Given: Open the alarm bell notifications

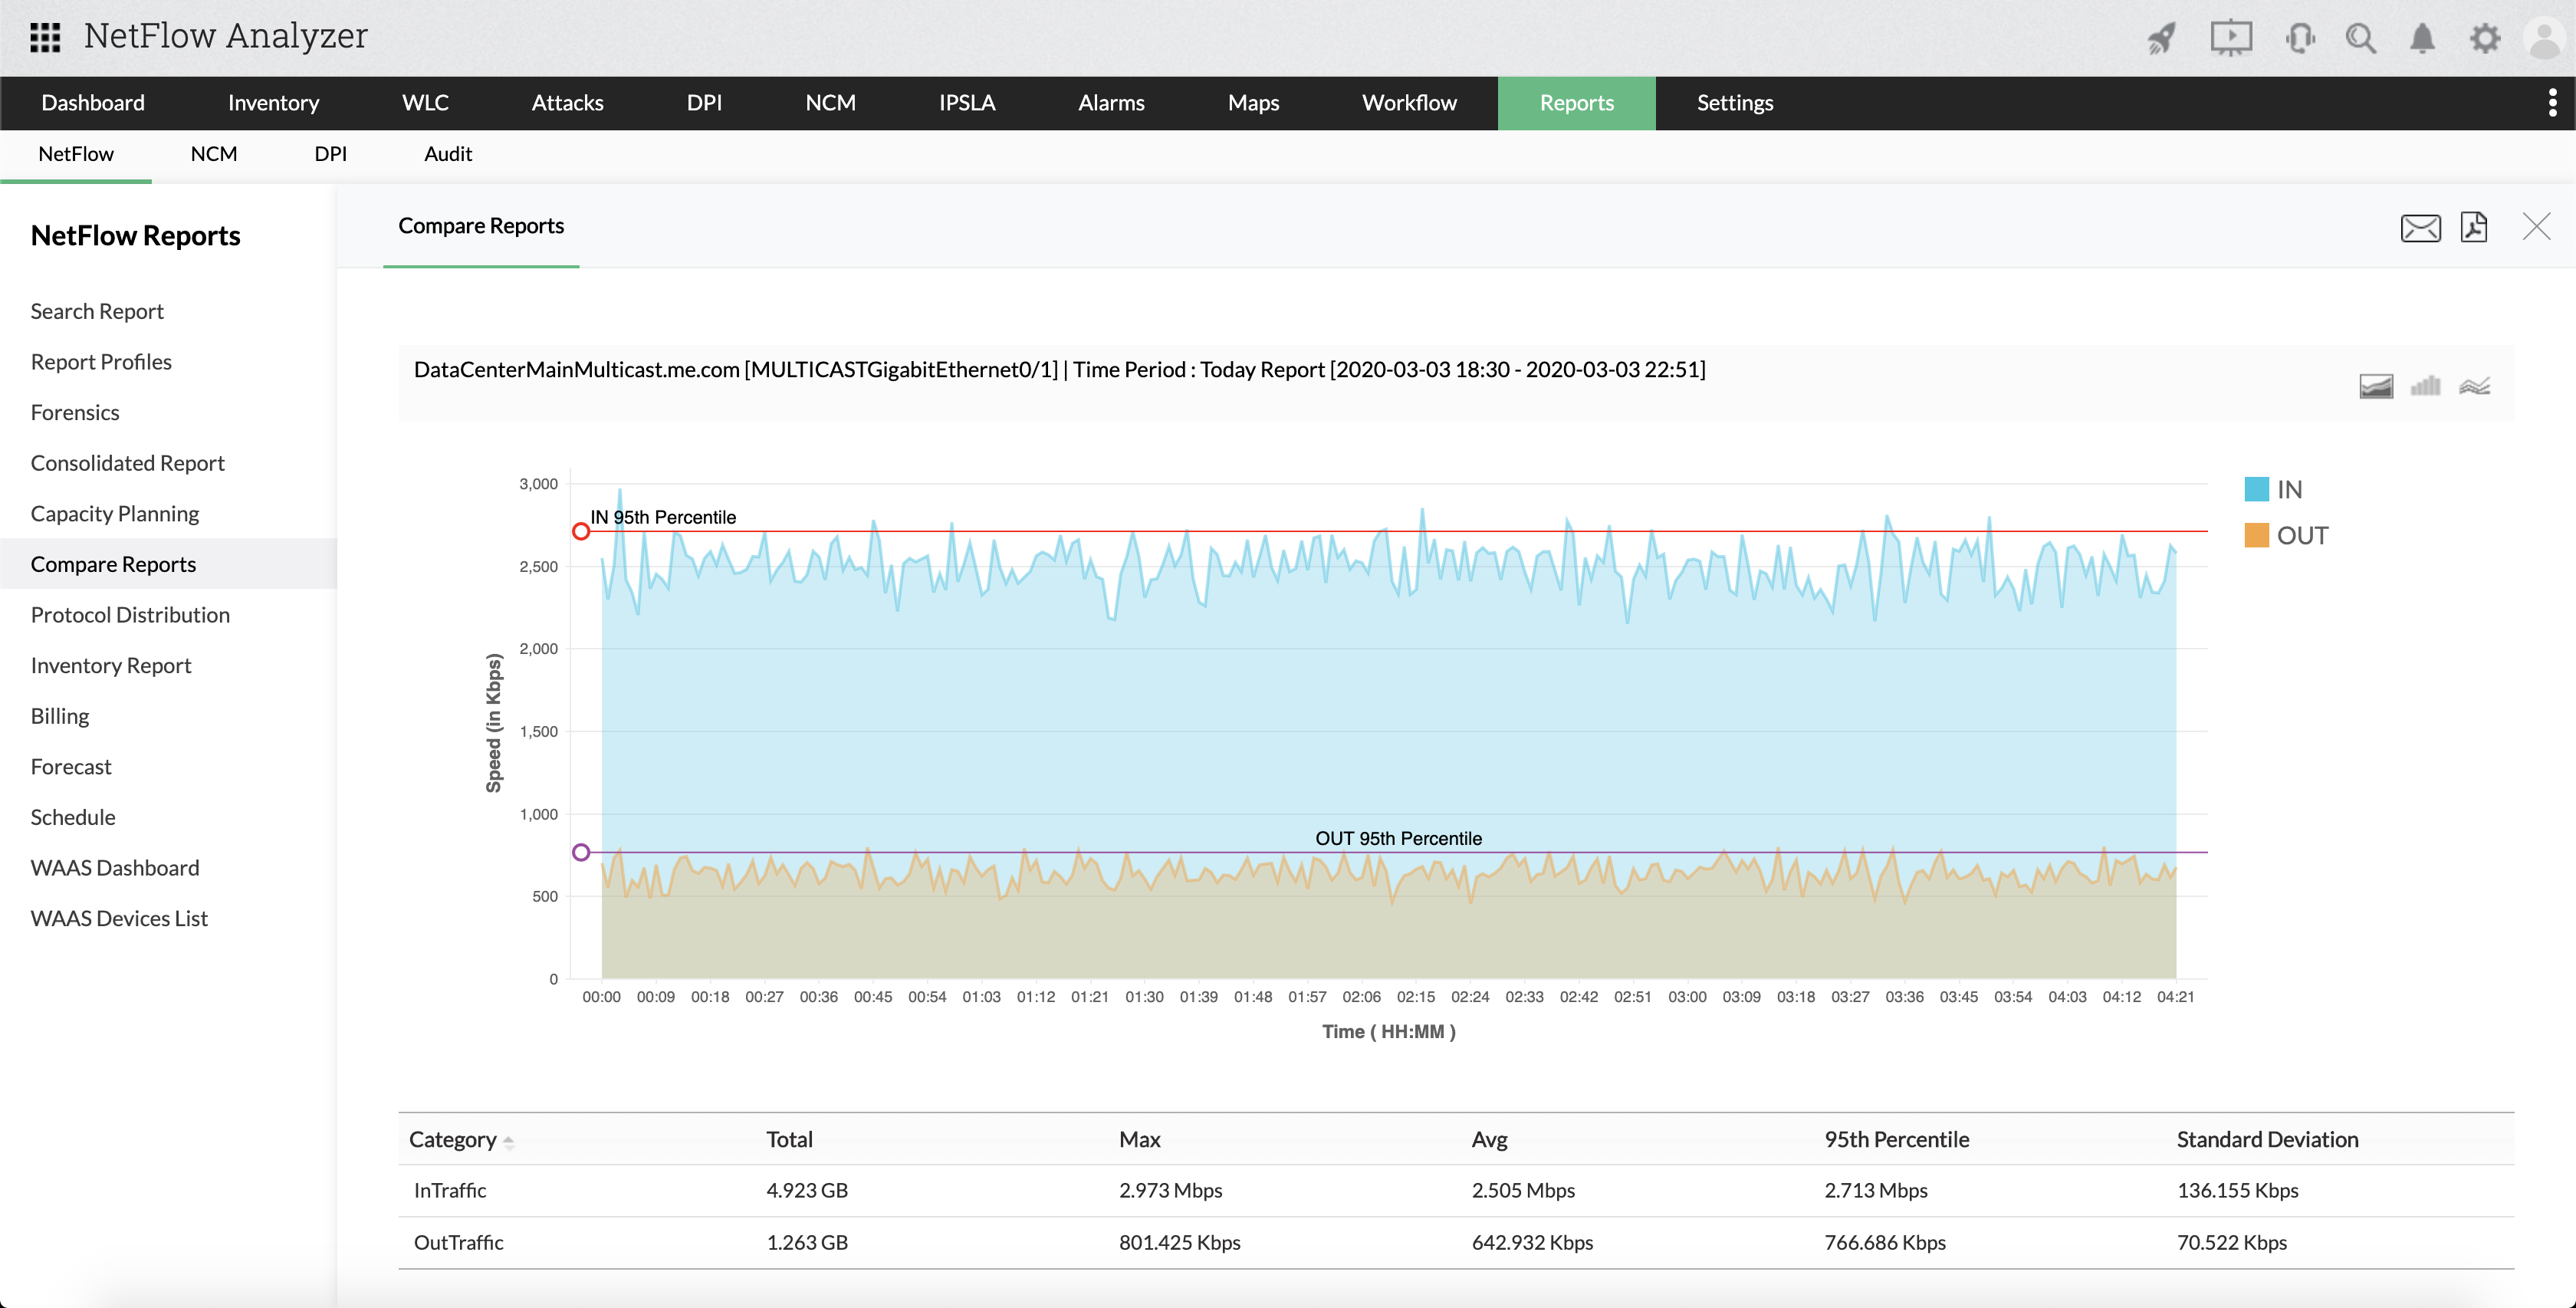Looking at the screenshot, I should (x=2422, y=38).
